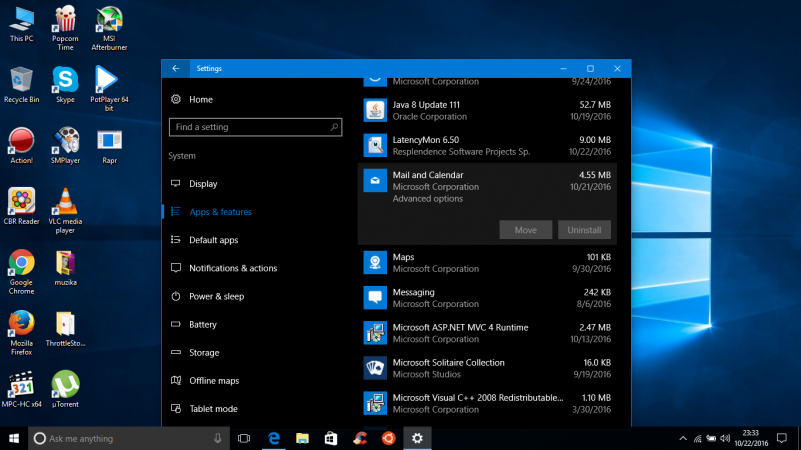Image resolution: width=801 pixels, height=450 pixels.
Task: Select Microsoft Visual C++ 2008 Redistributable icon
Action: 375,404
